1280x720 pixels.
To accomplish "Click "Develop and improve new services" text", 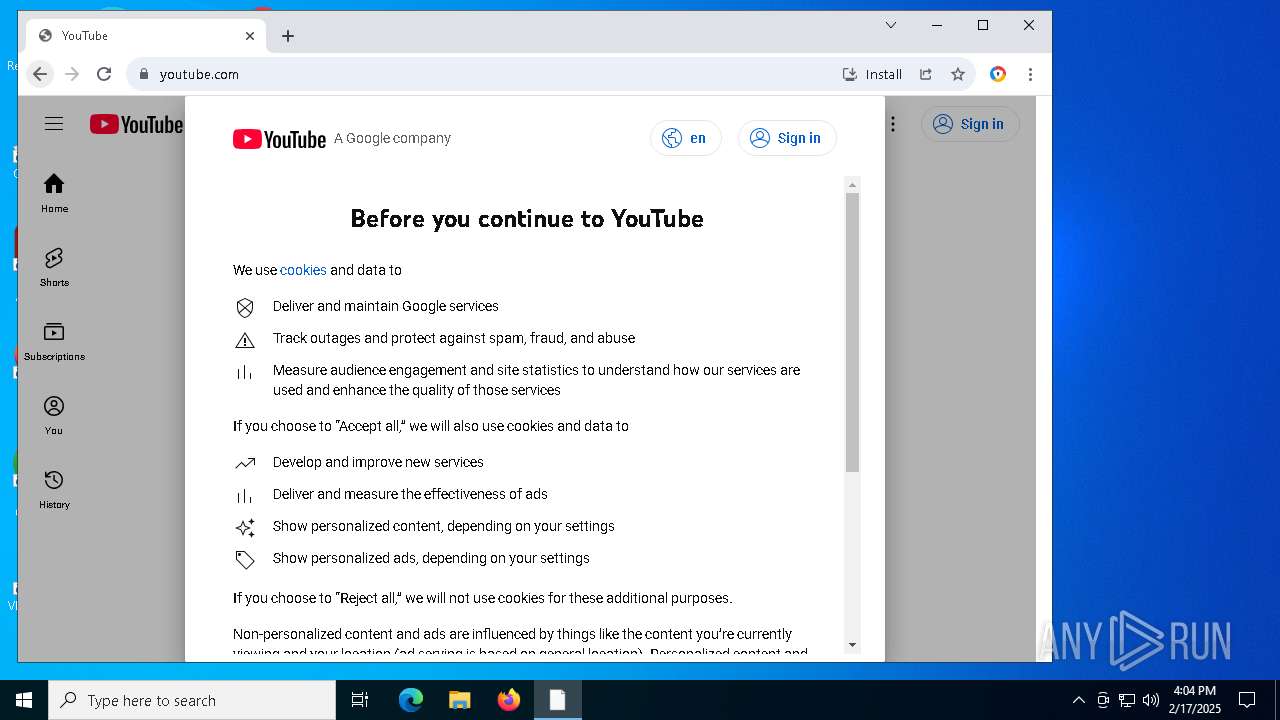I will [378, 462].
